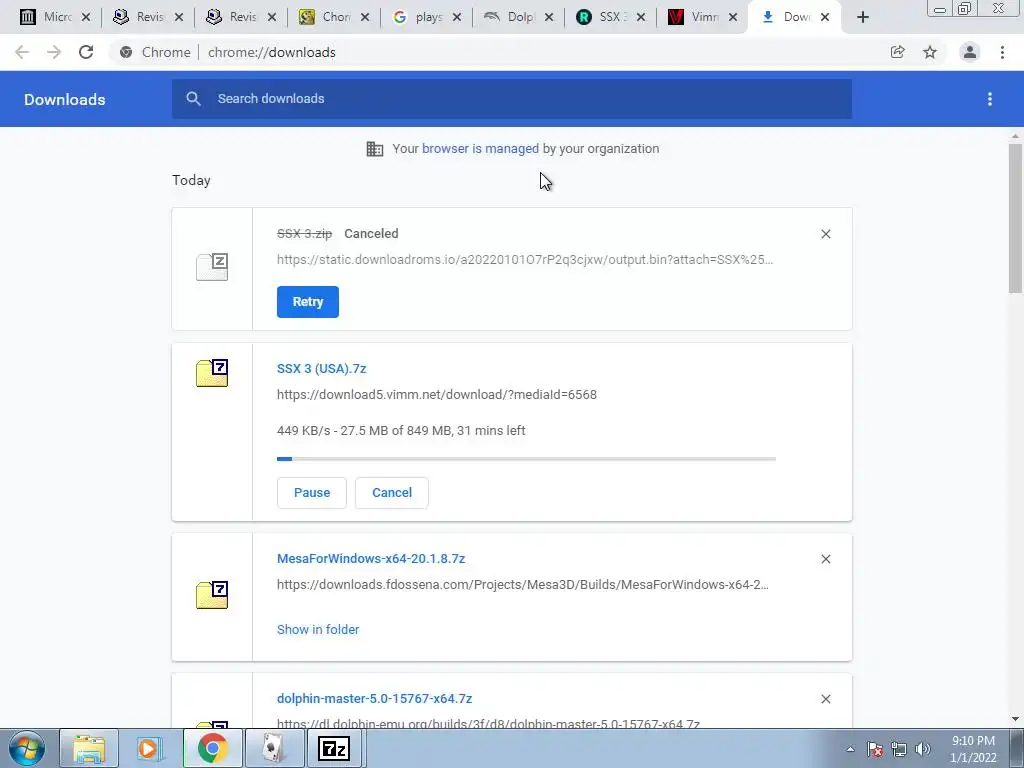Remove dolphin-master entry from the list

tap(825, 699)
